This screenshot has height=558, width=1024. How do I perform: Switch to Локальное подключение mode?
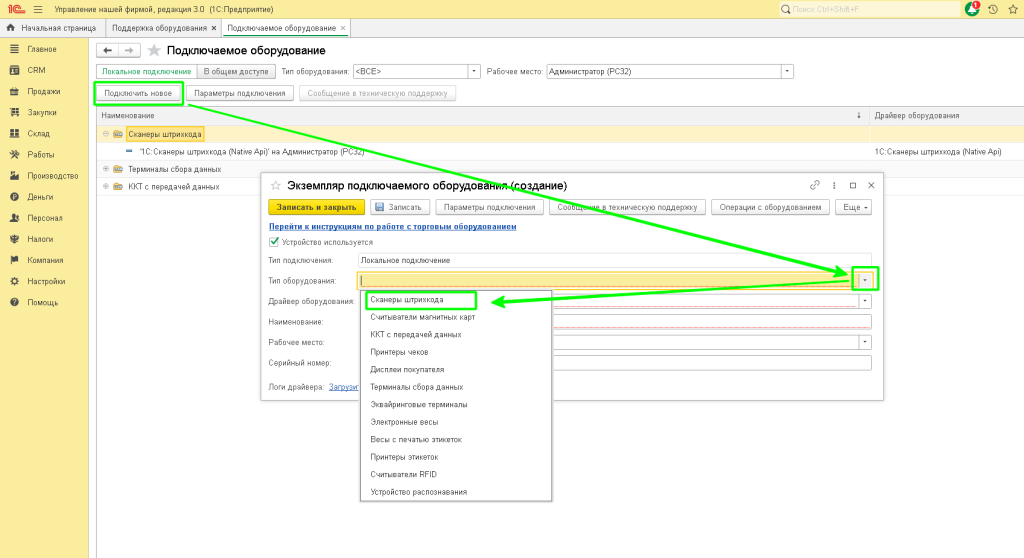pos(147,71)
